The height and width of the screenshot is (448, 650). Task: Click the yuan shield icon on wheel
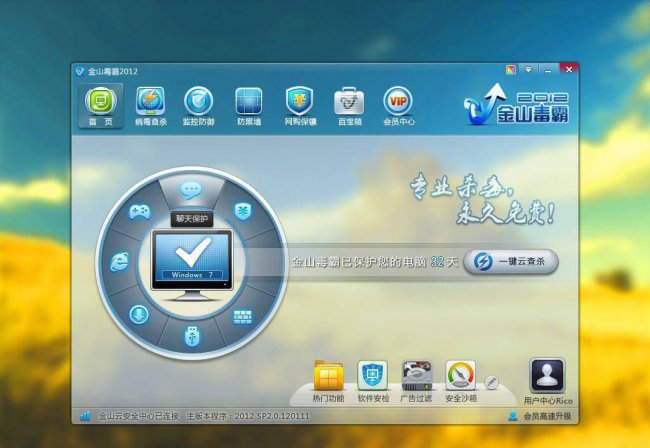pyautogui.click(x=243, y=211)
